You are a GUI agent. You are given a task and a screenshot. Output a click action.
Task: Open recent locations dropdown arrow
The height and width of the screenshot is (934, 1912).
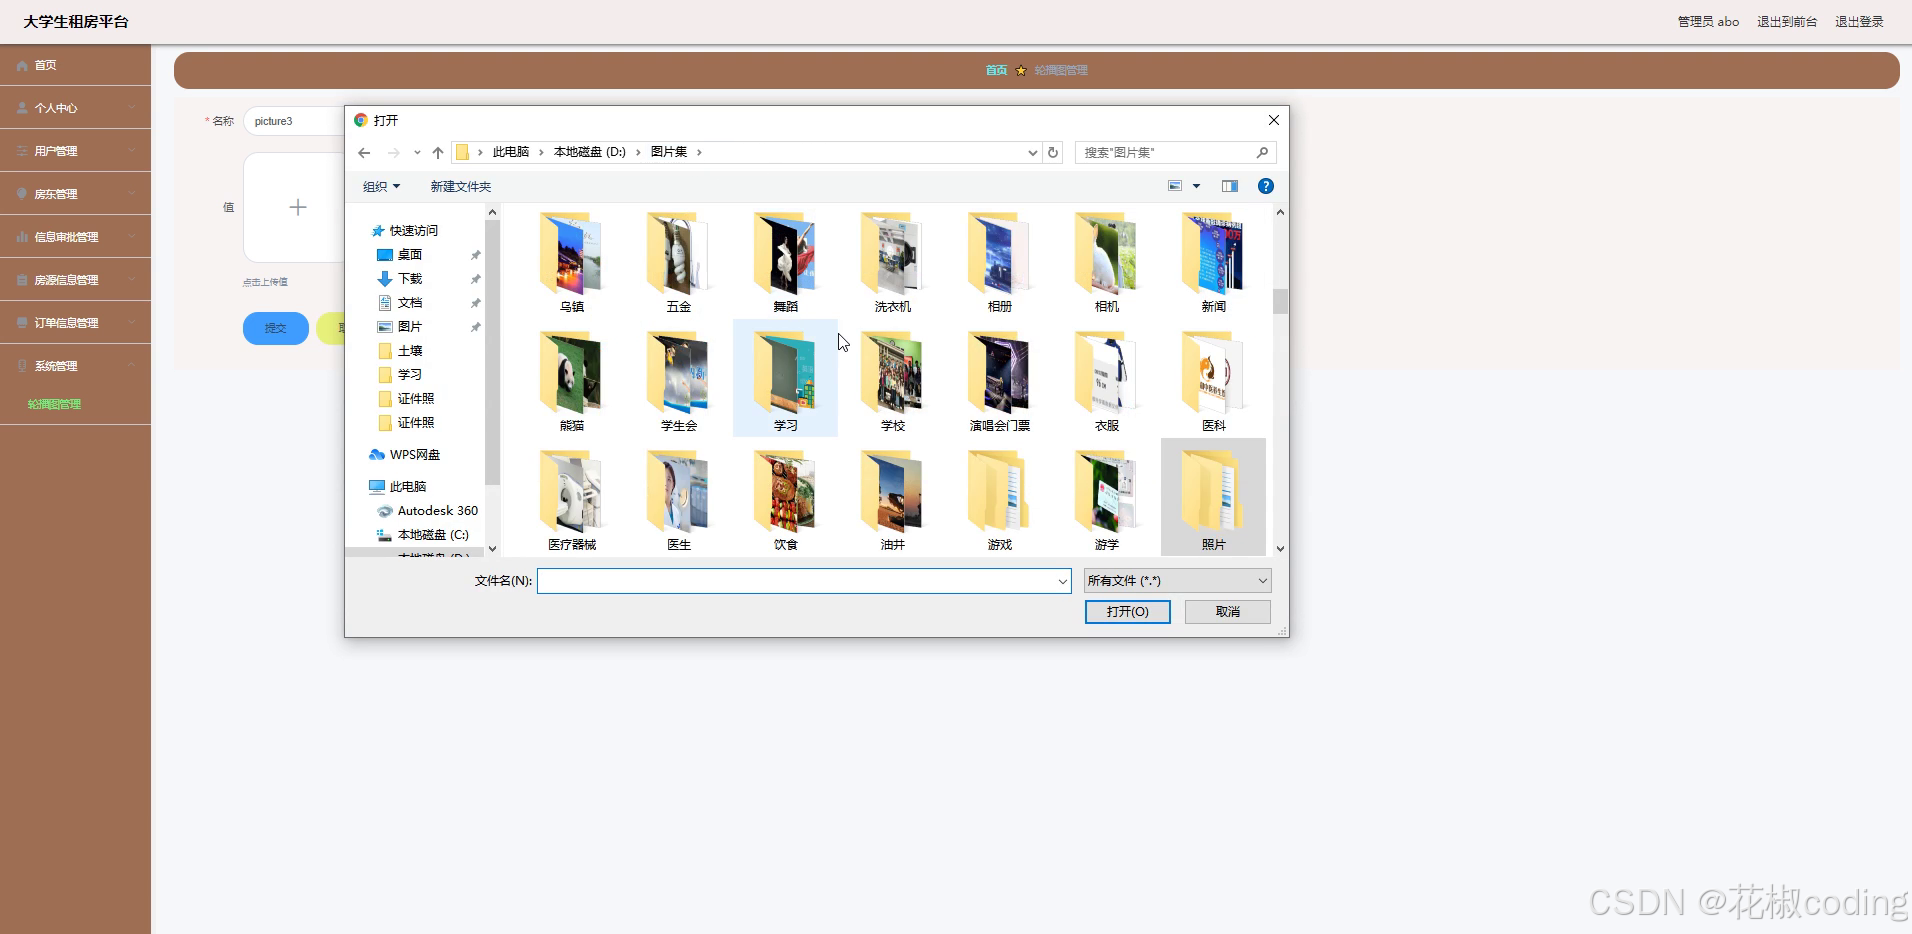[417, 152]
